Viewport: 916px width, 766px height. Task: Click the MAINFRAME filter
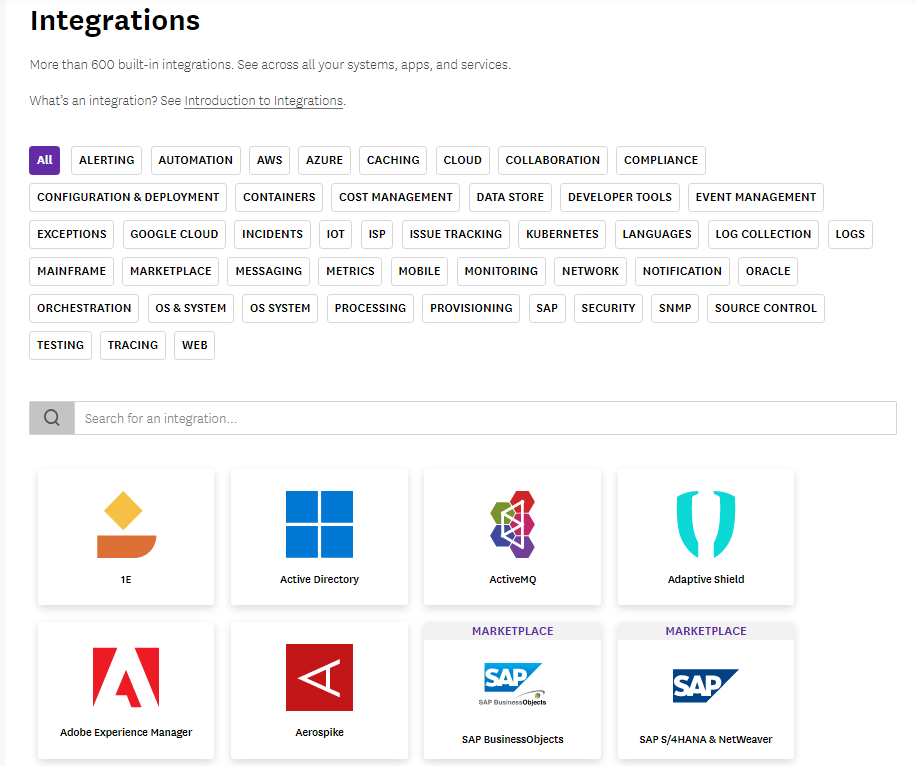[x=71, y=271]
